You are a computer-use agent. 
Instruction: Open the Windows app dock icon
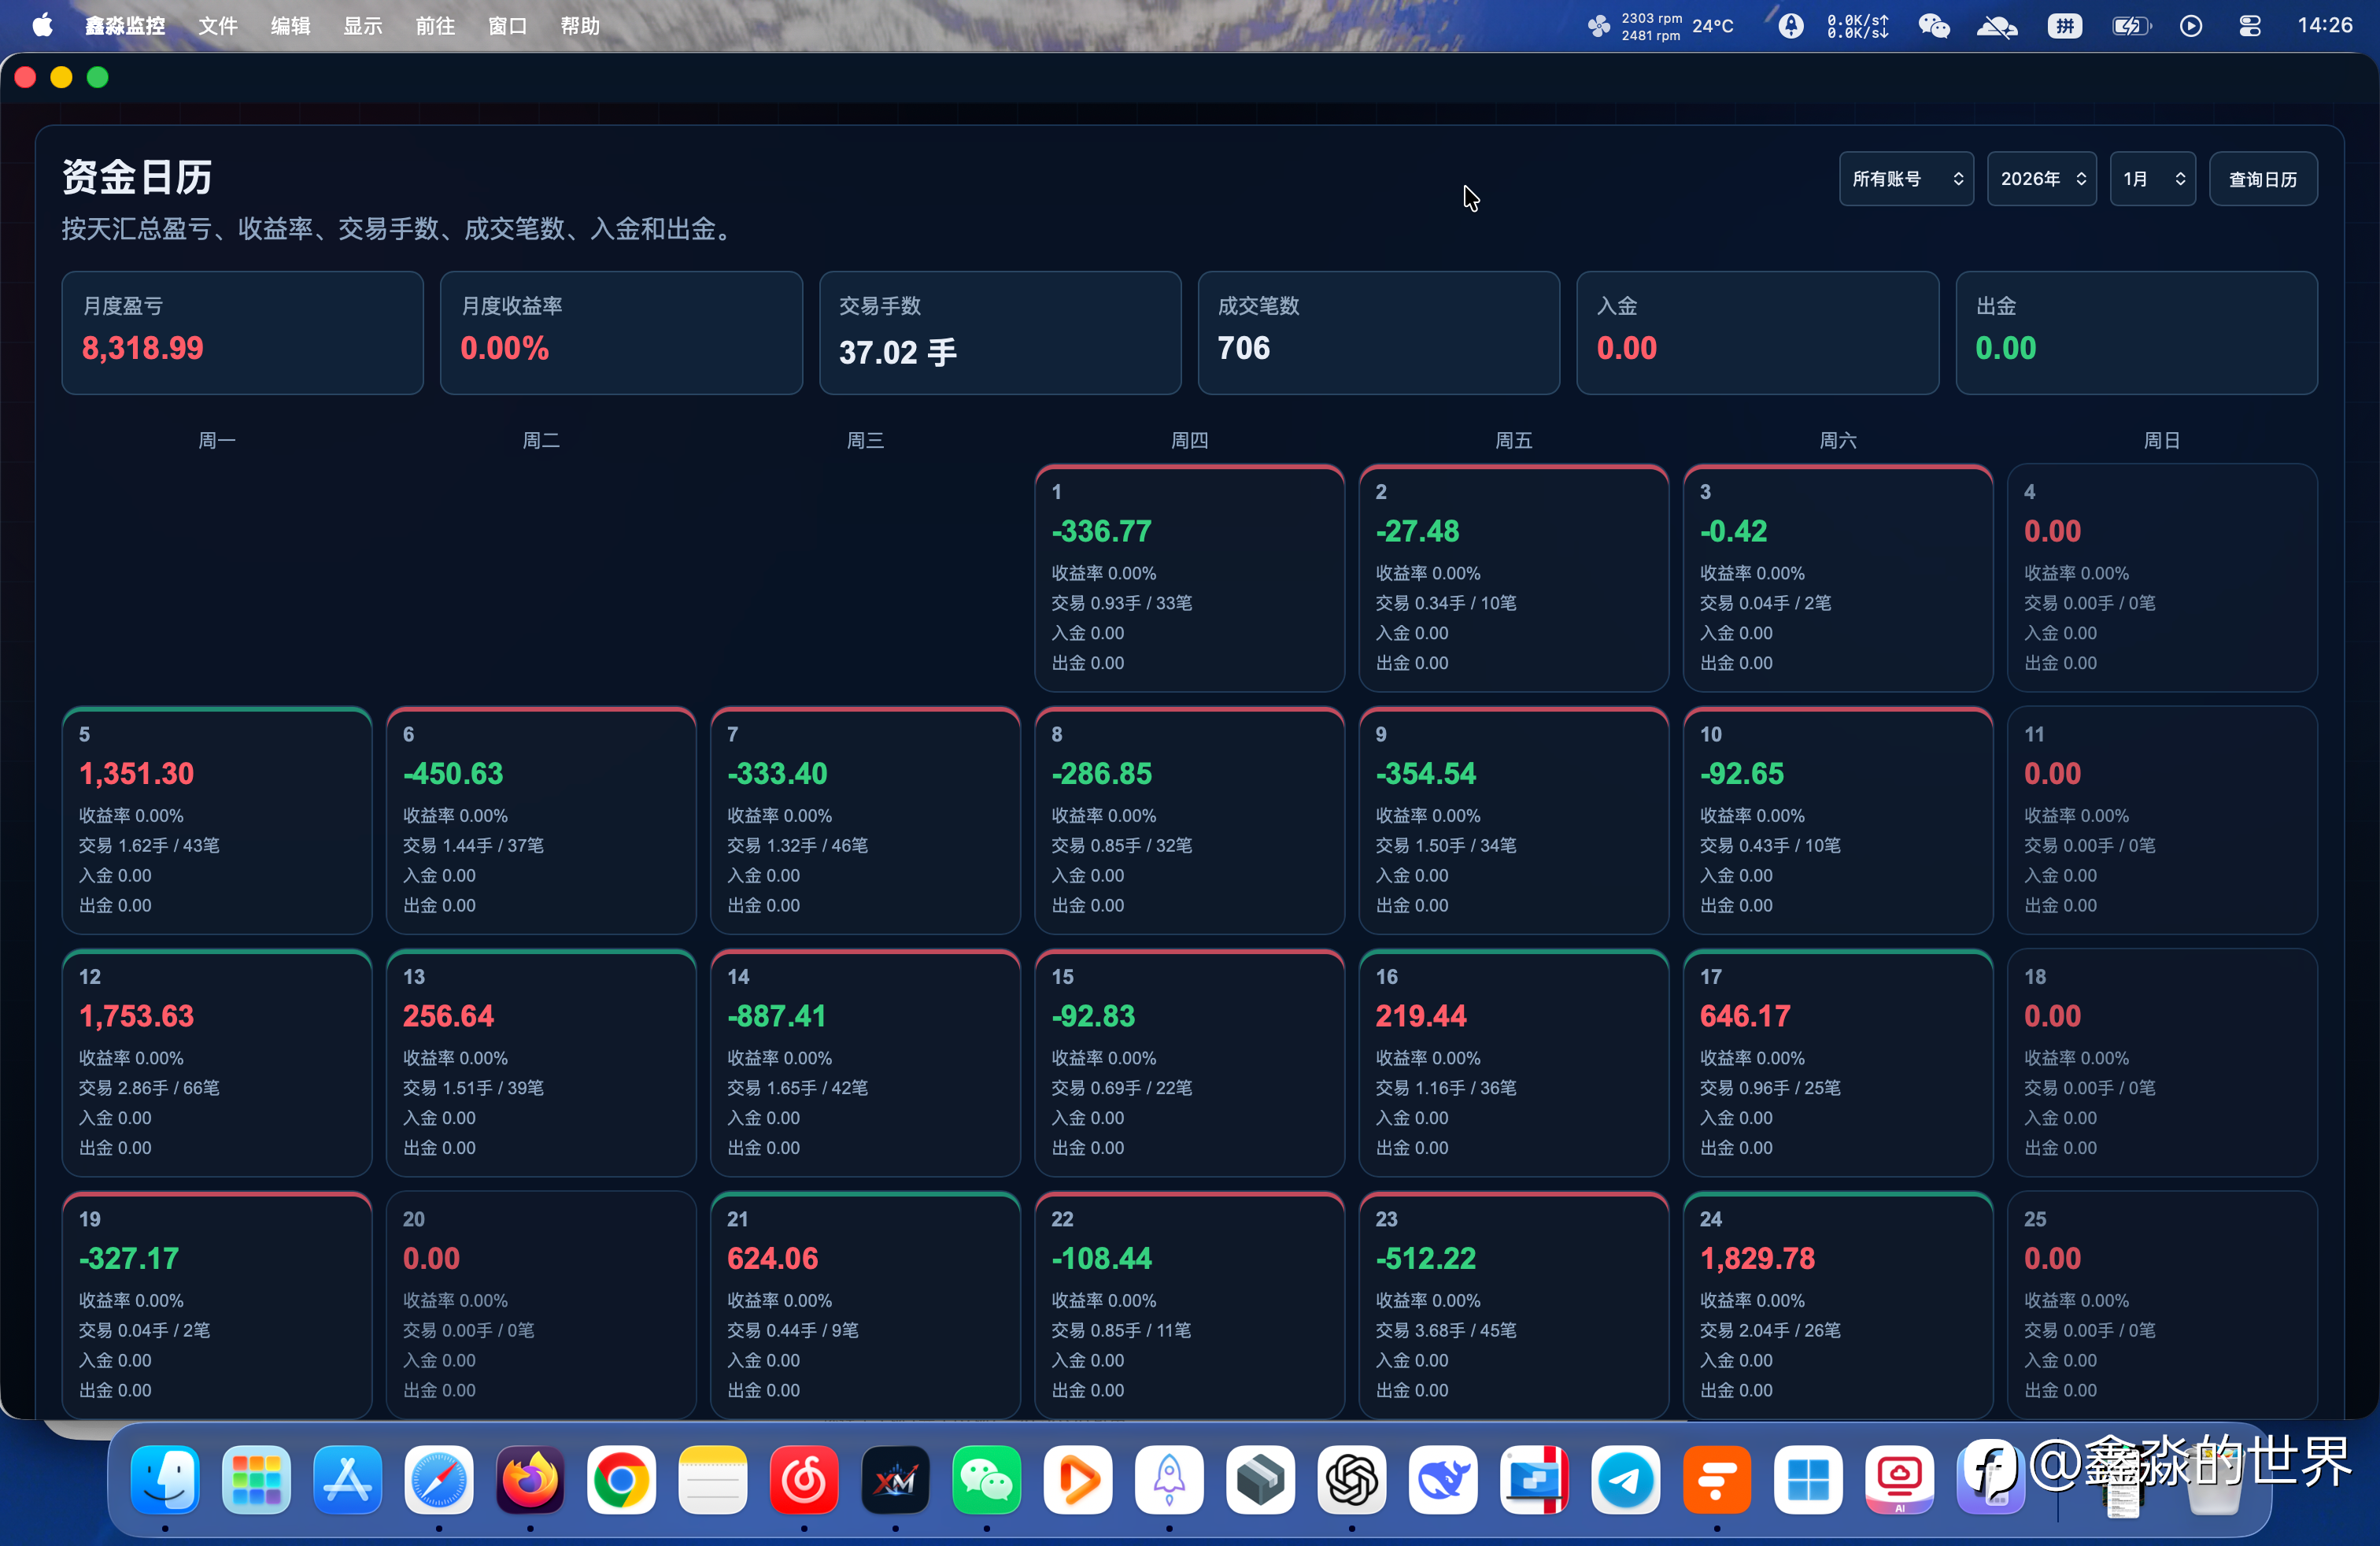[x=1808, y=1480]
